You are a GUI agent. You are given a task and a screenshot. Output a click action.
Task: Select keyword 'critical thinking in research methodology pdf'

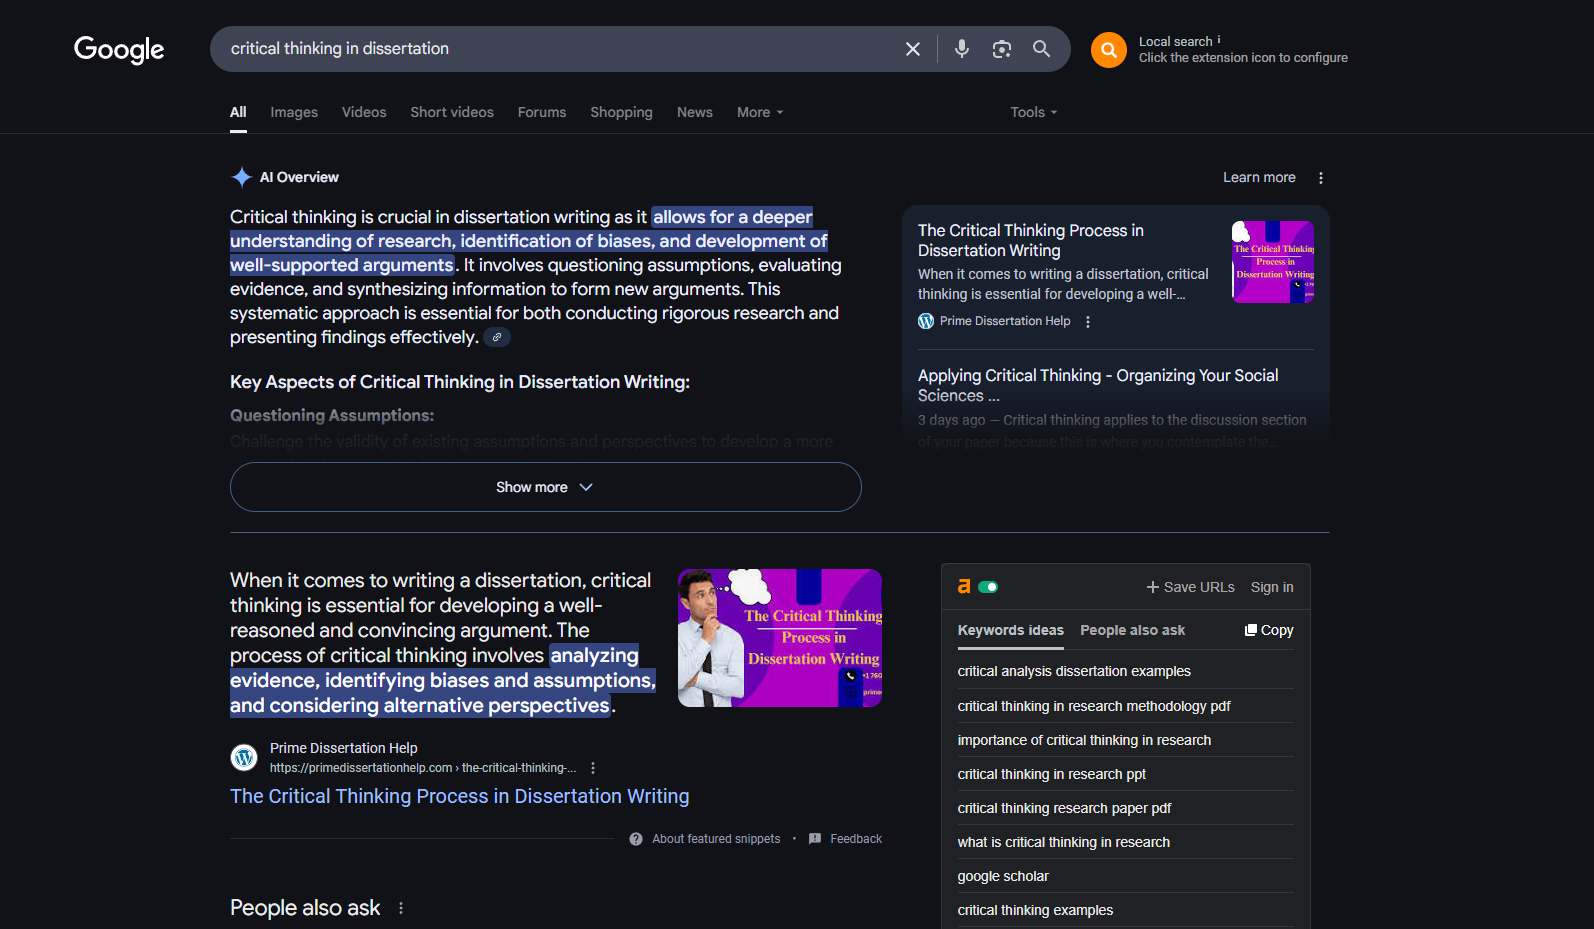[1094, 706]
